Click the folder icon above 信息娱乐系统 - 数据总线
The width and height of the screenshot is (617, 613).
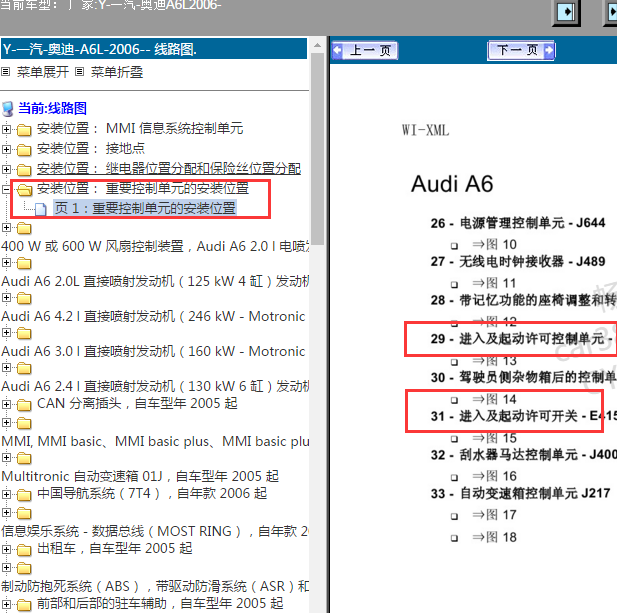(x=24, y=513)
